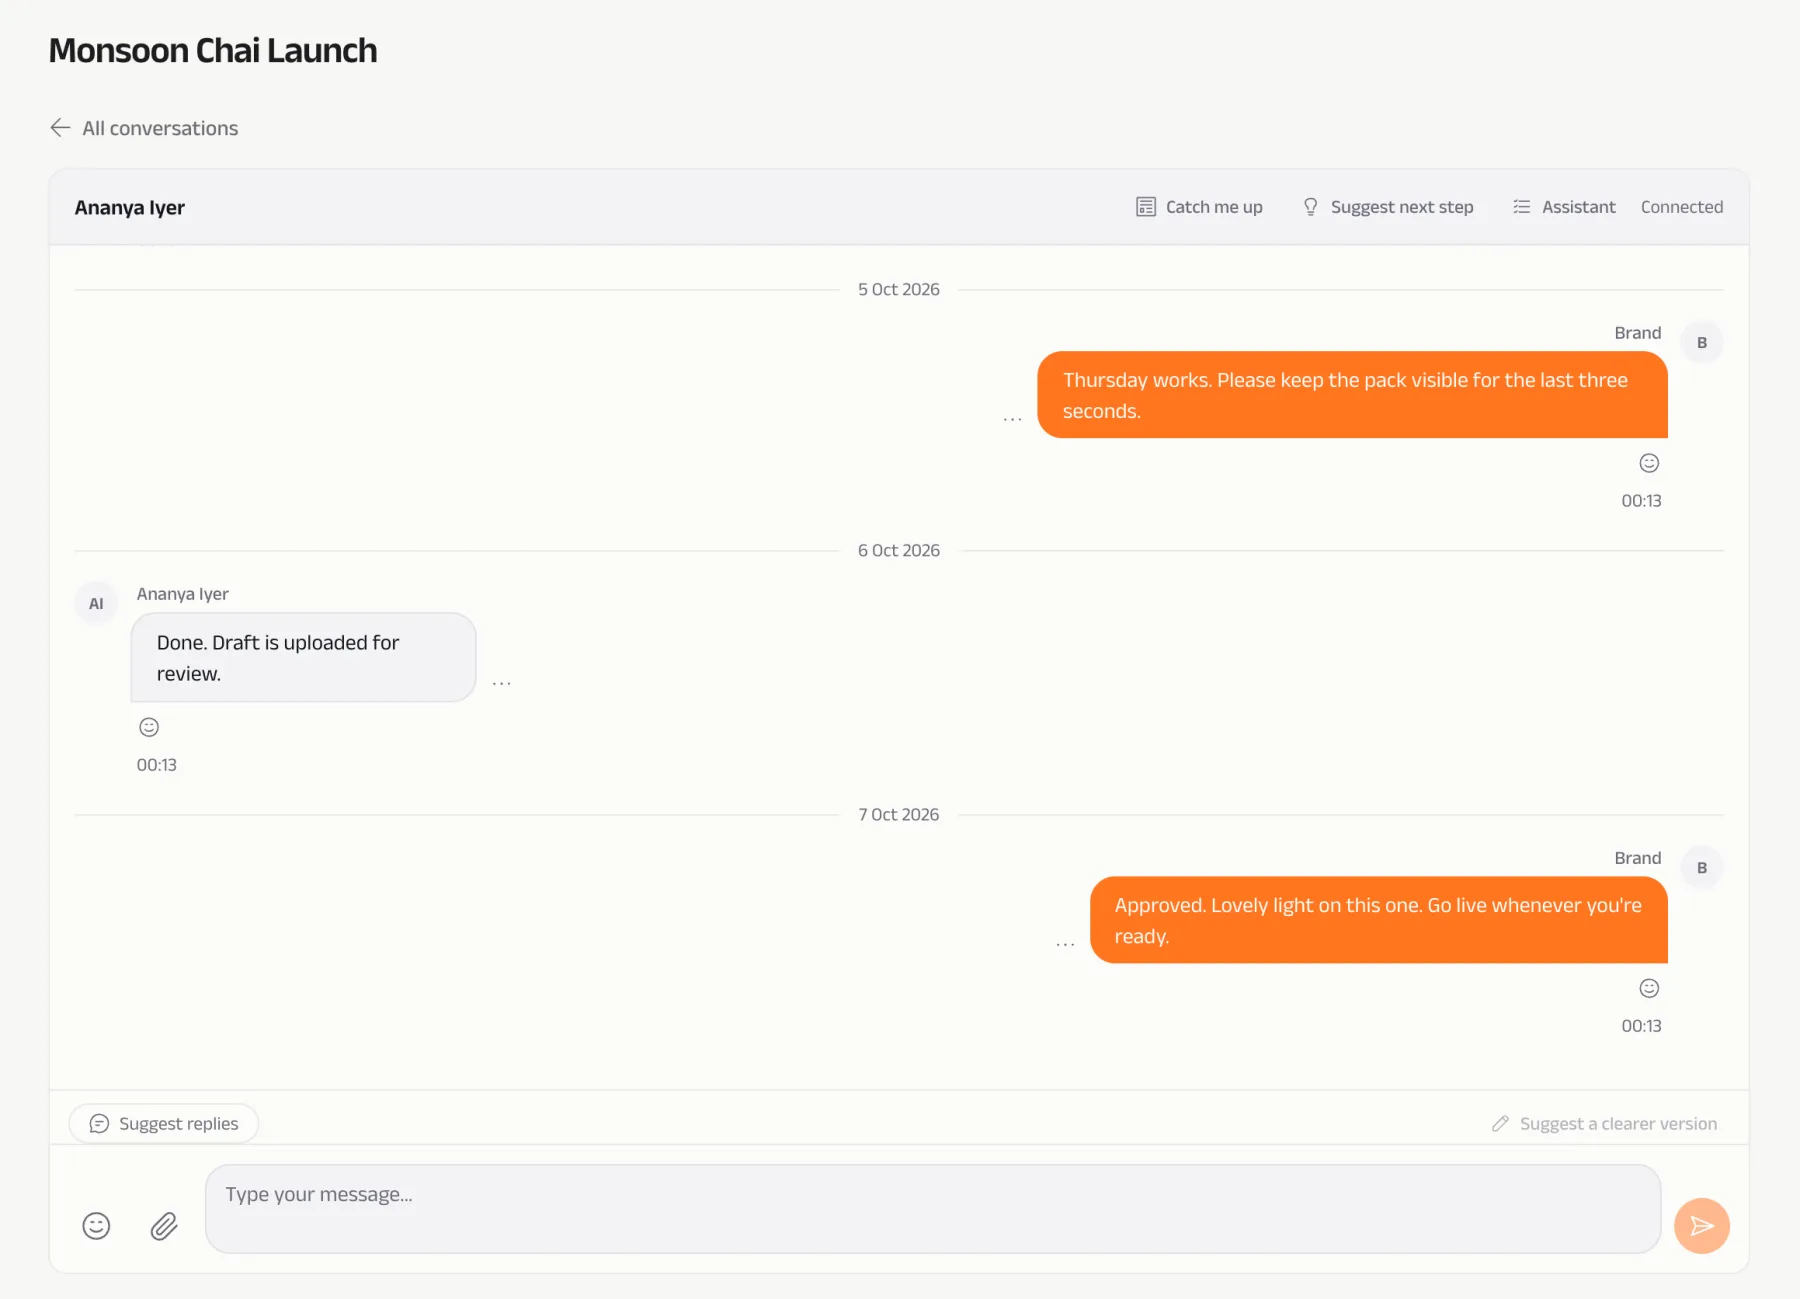Click the Connected status label

tap(1682, 207)
